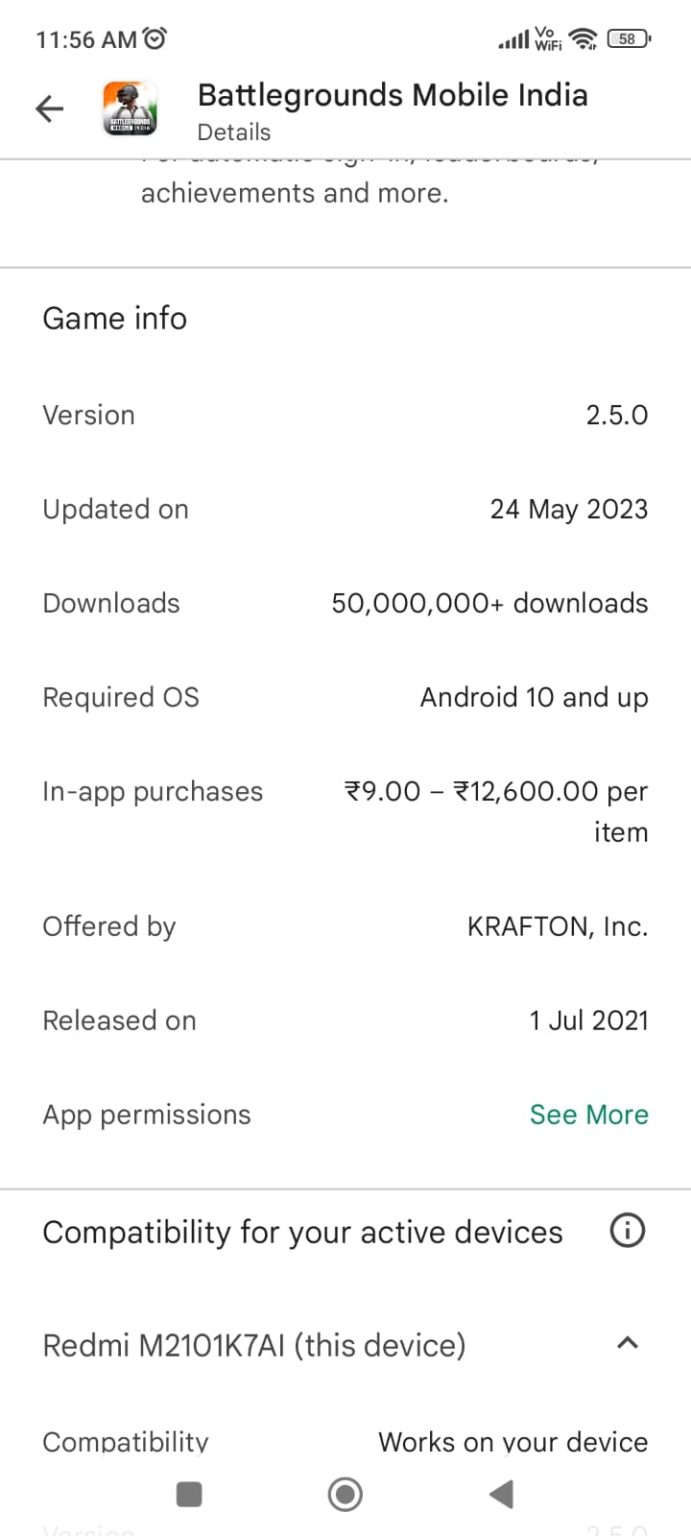
Task: Collapse the Redmi M2101K7AI device section
Action: 627,1344
